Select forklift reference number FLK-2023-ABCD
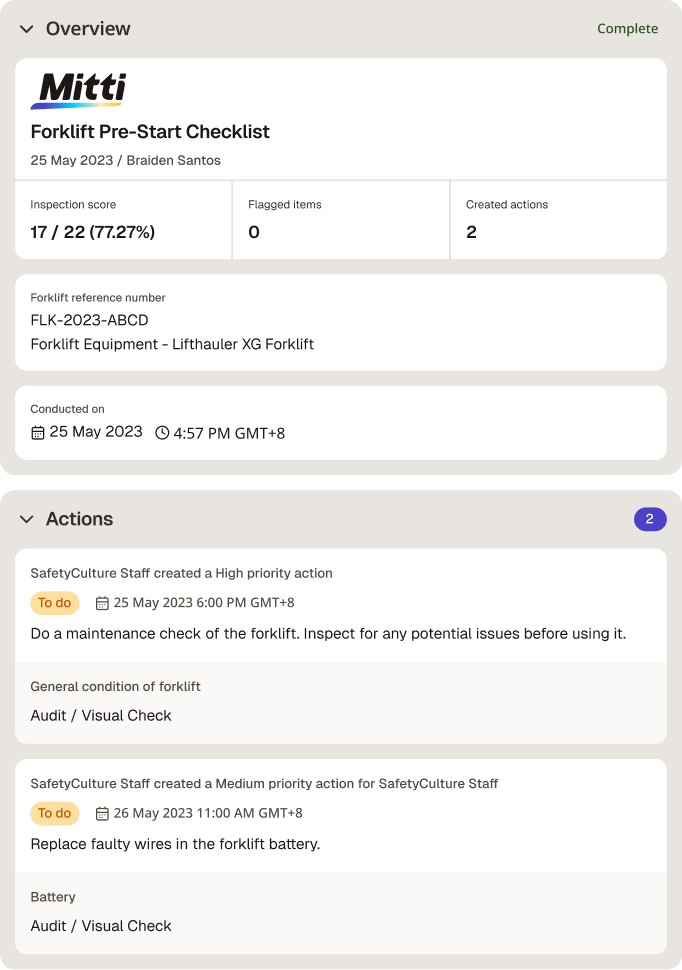682x970 pixels. [89, 320]
